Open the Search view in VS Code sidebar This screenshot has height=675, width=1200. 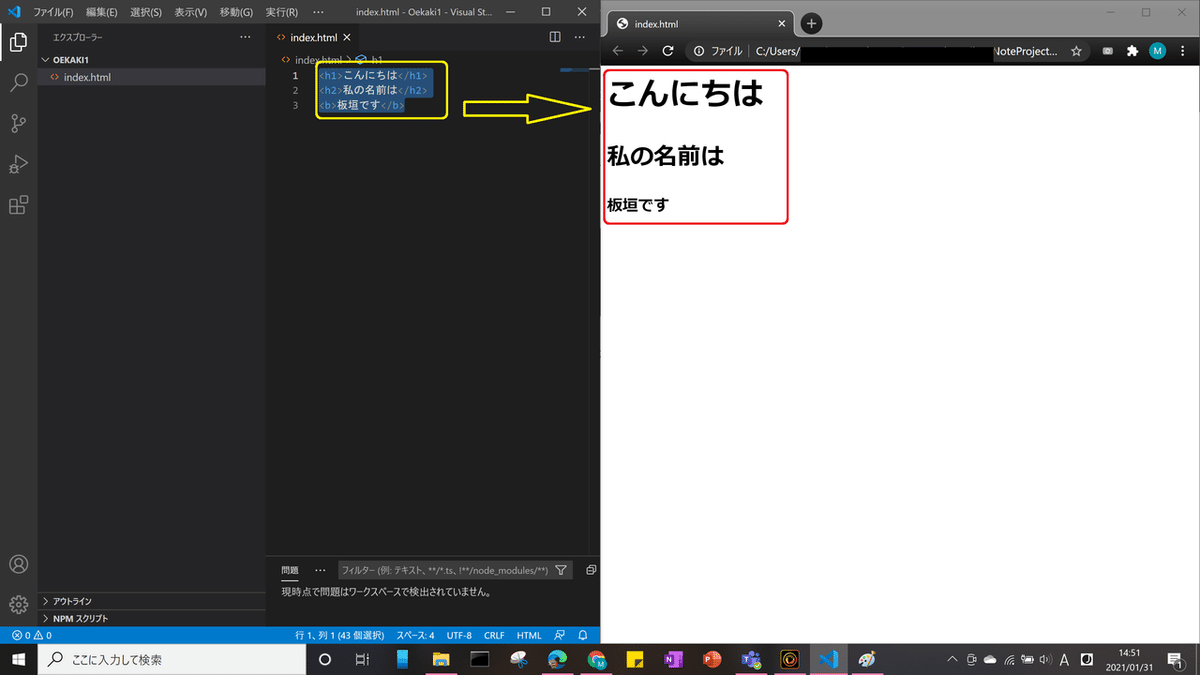click(18, 83)
